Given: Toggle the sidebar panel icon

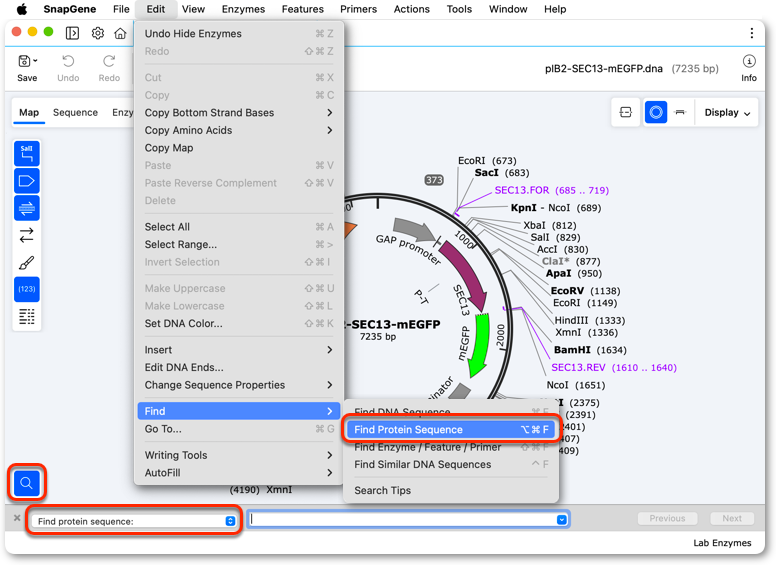Looking at the screenshot, I should [x=72, y=33].
